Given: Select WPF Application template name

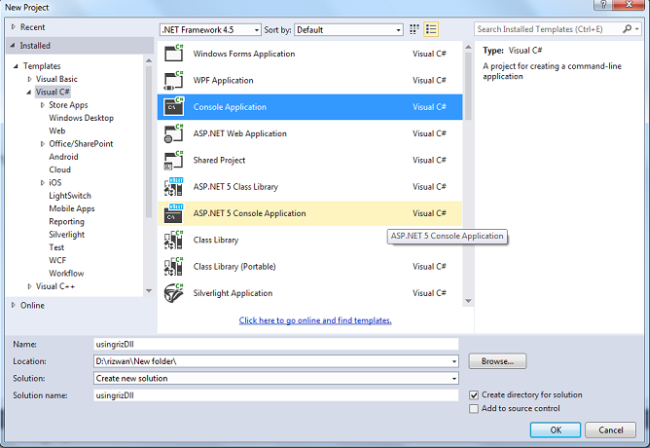Looking at the screenshot, I should click(223, 80).
